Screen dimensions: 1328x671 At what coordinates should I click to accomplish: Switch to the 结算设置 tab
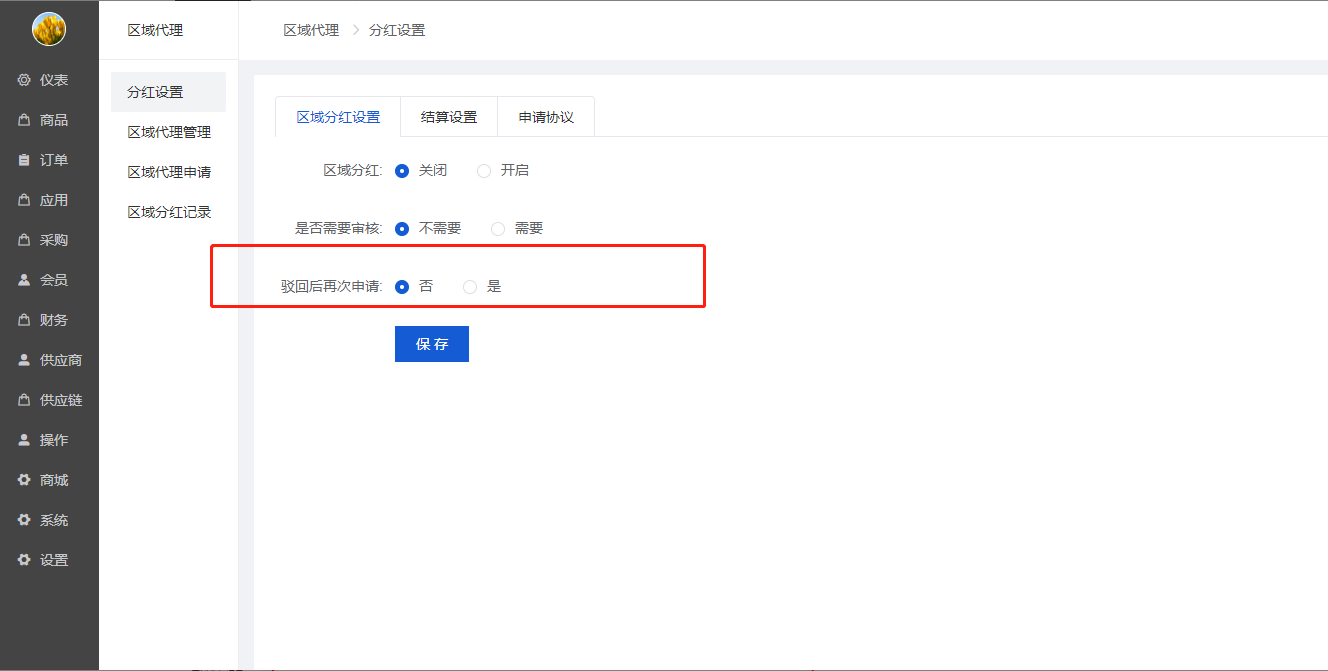point(449,117)
